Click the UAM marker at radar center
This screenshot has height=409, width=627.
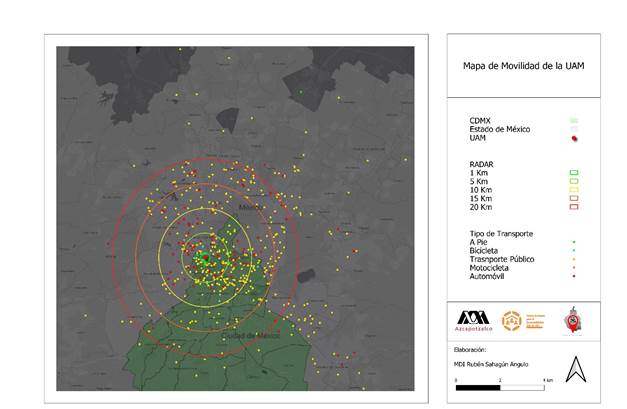(x=205, y=258)
